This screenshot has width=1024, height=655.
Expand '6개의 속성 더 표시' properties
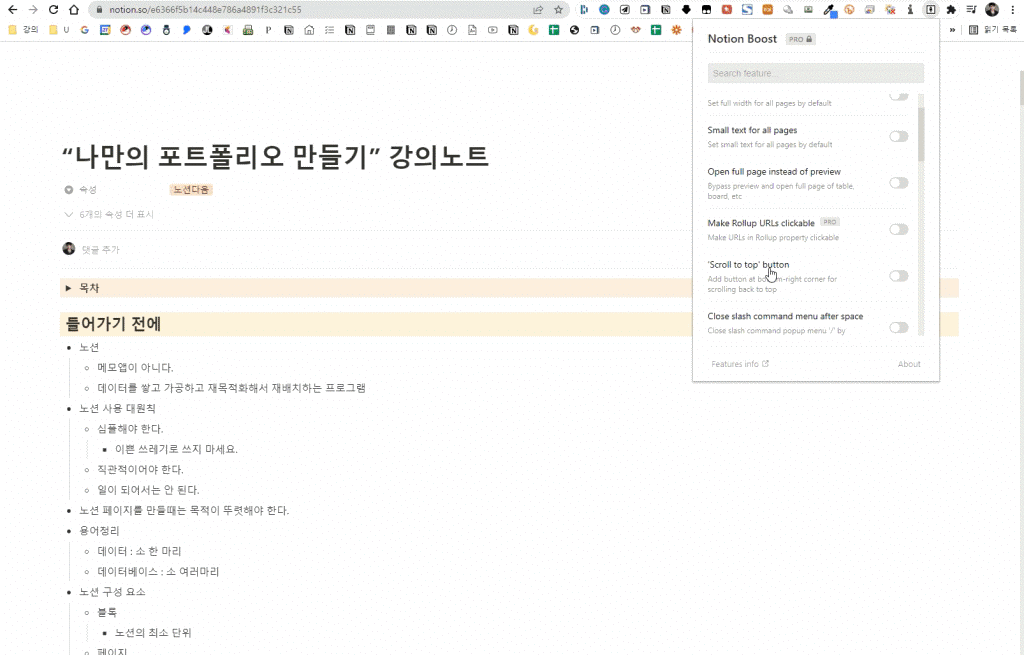[x=109, y=214]
